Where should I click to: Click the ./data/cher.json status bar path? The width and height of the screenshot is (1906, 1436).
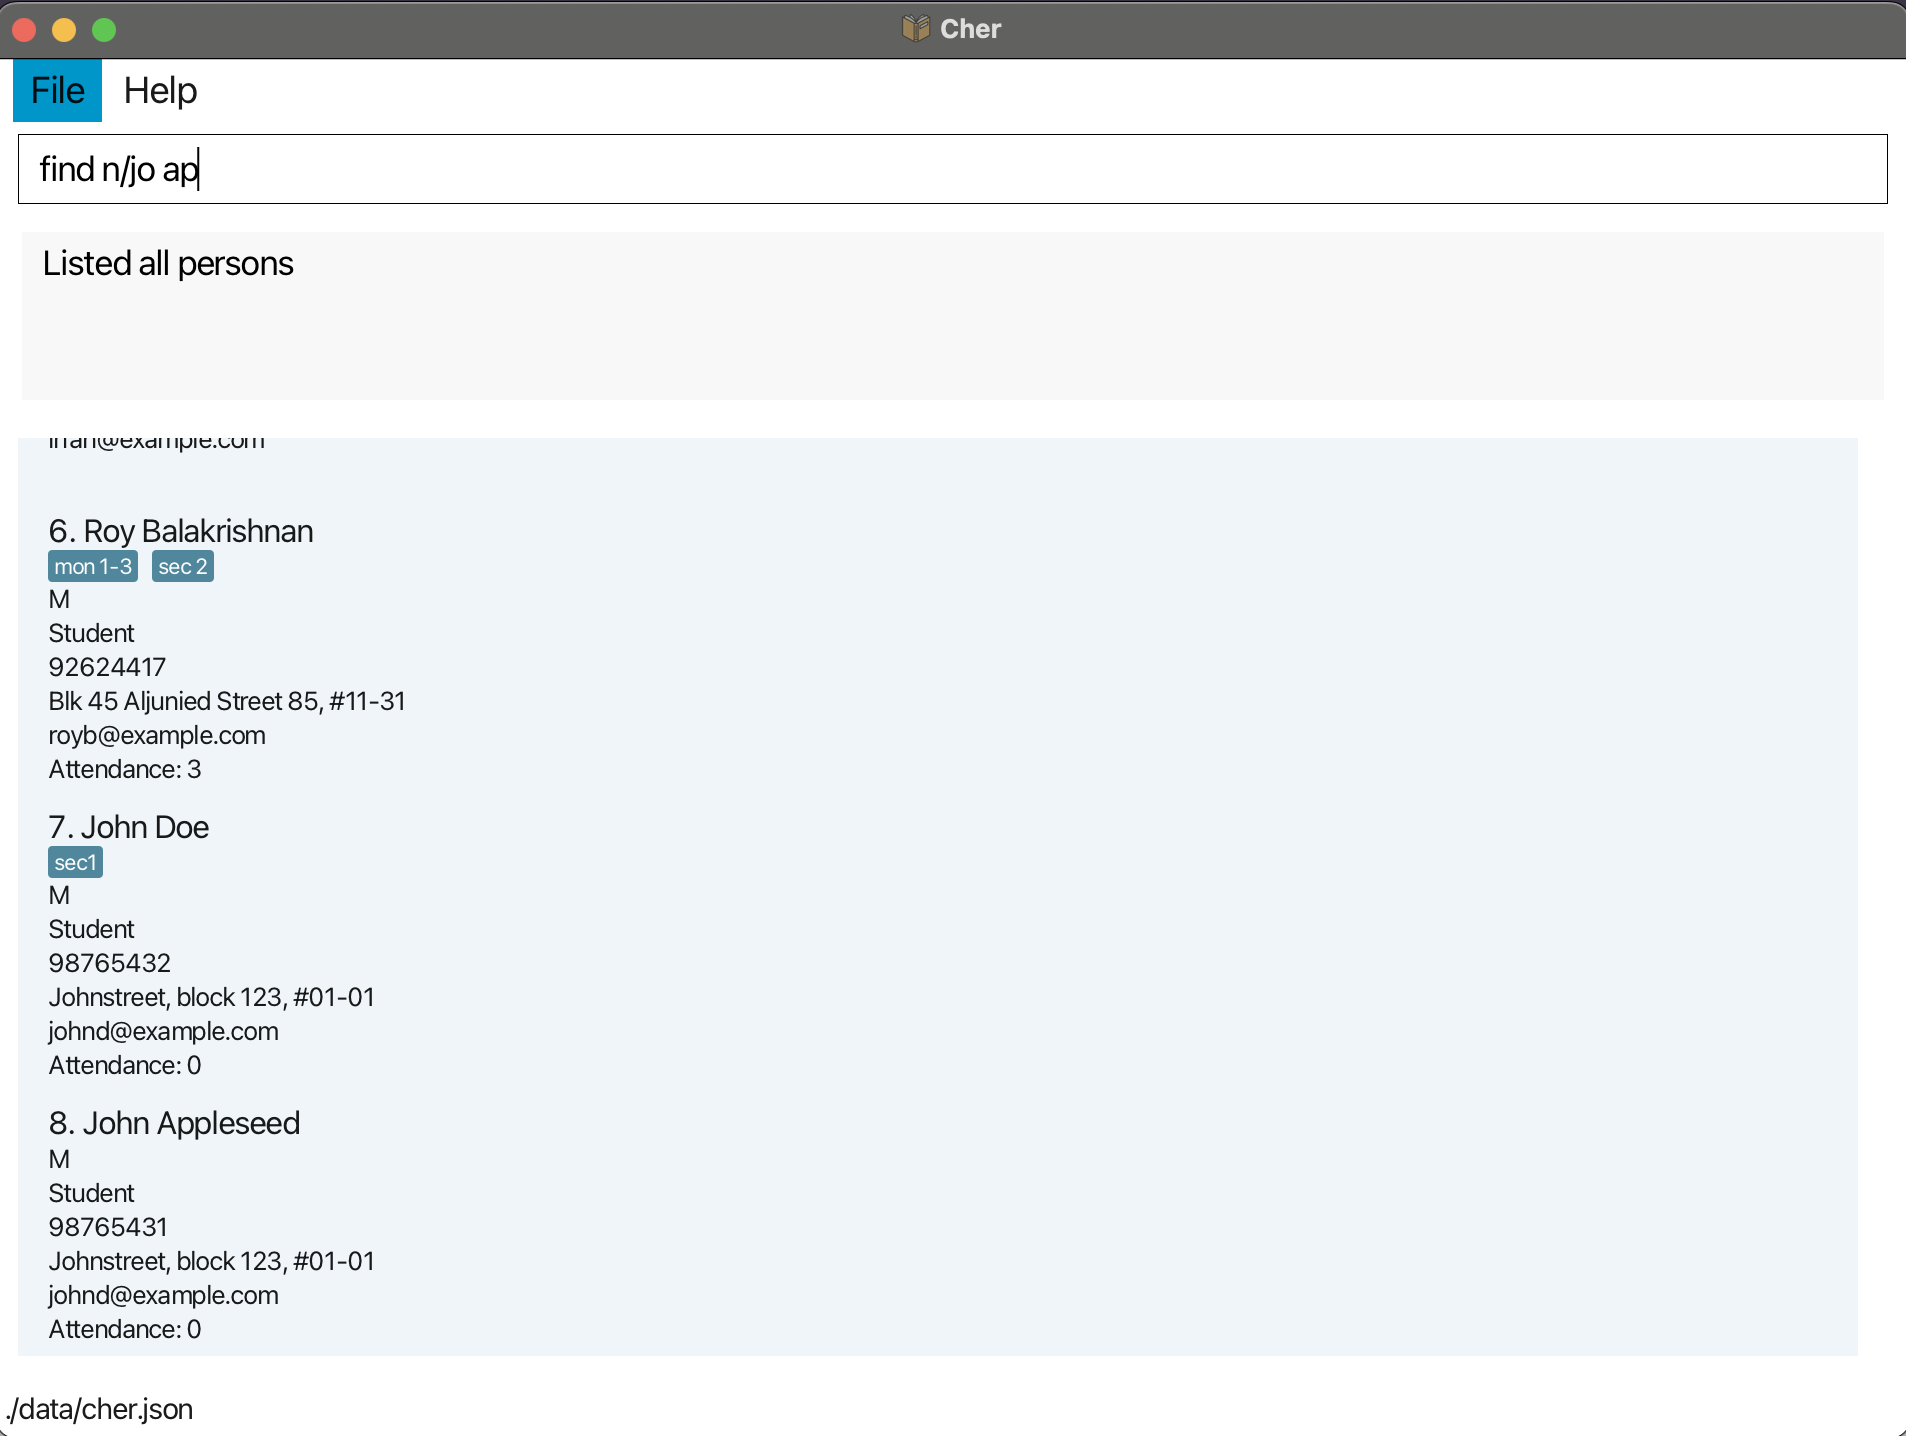(x=100, y=1409)
